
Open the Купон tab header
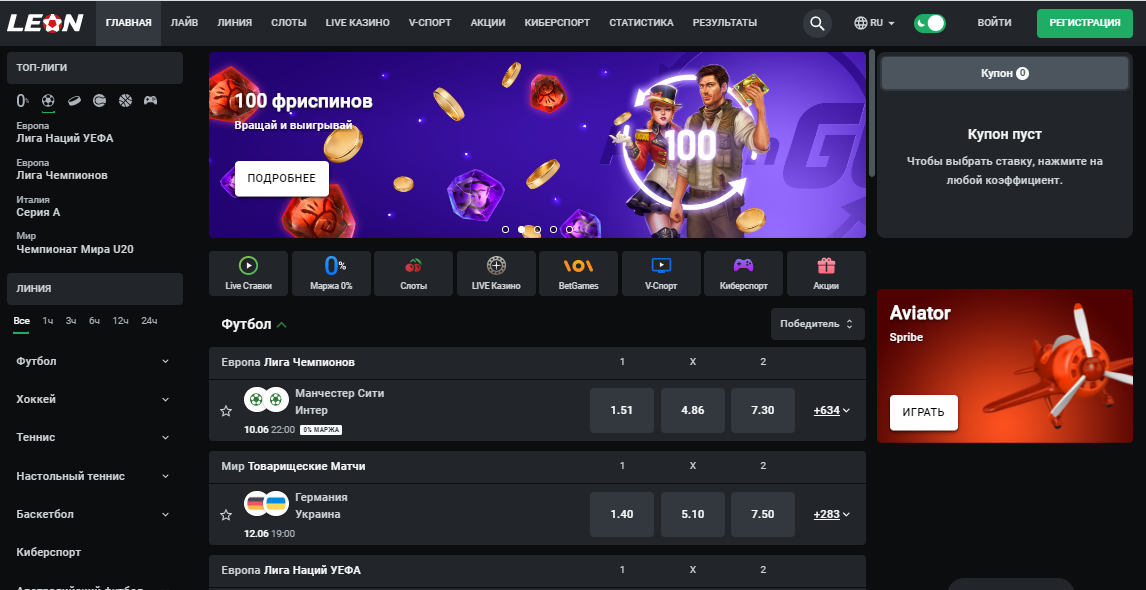(1005, 73)
